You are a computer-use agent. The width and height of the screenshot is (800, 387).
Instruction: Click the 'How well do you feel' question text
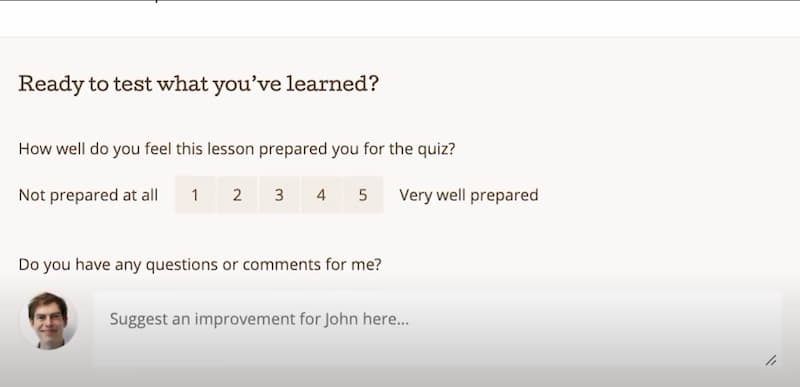pos(237,149)
